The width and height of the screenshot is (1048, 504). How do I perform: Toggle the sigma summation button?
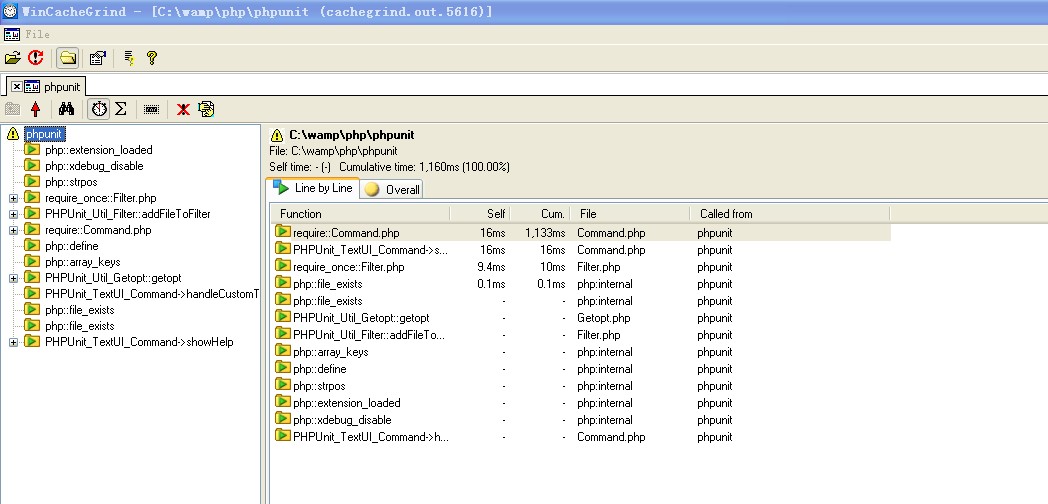click(120, 109)
